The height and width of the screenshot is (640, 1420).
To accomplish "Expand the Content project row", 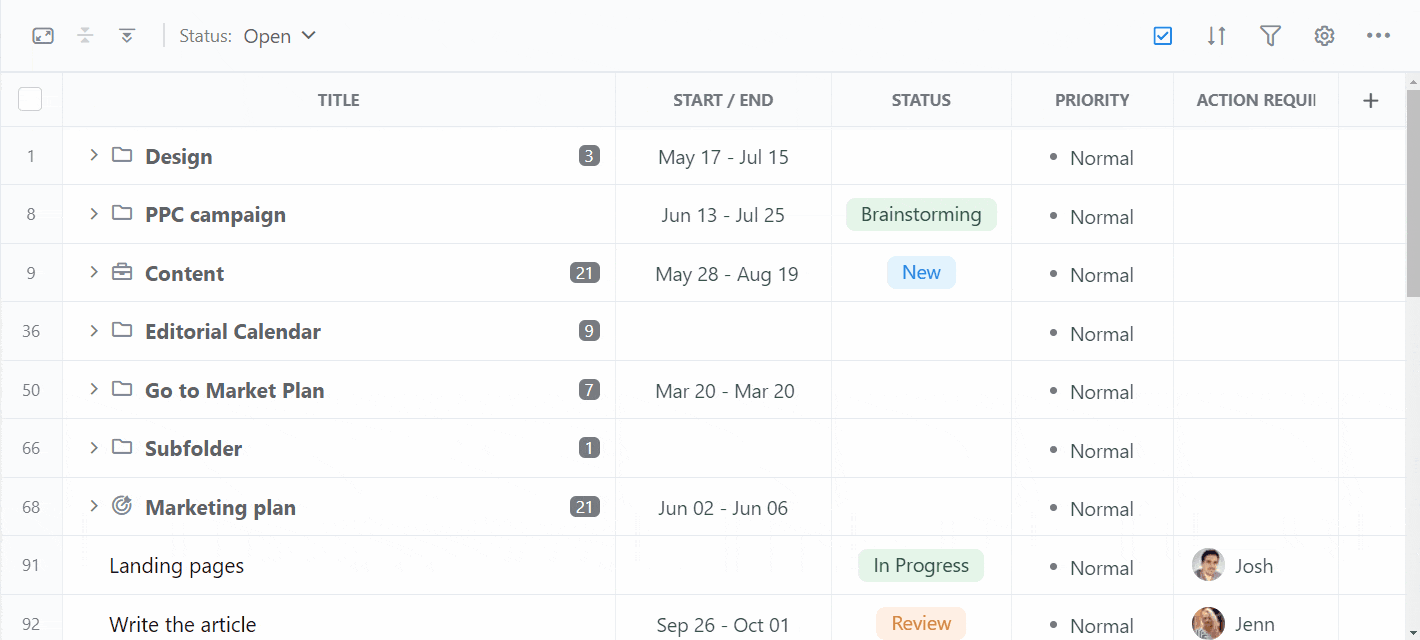I will click(x=93, y=272).
